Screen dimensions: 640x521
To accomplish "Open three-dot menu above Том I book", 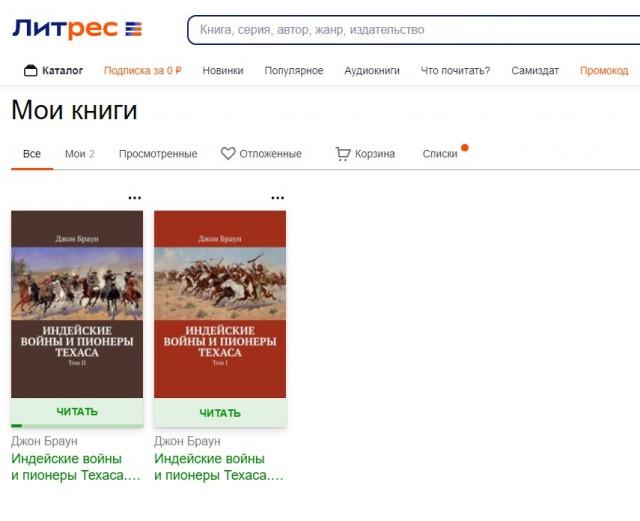I will point(278,198).
